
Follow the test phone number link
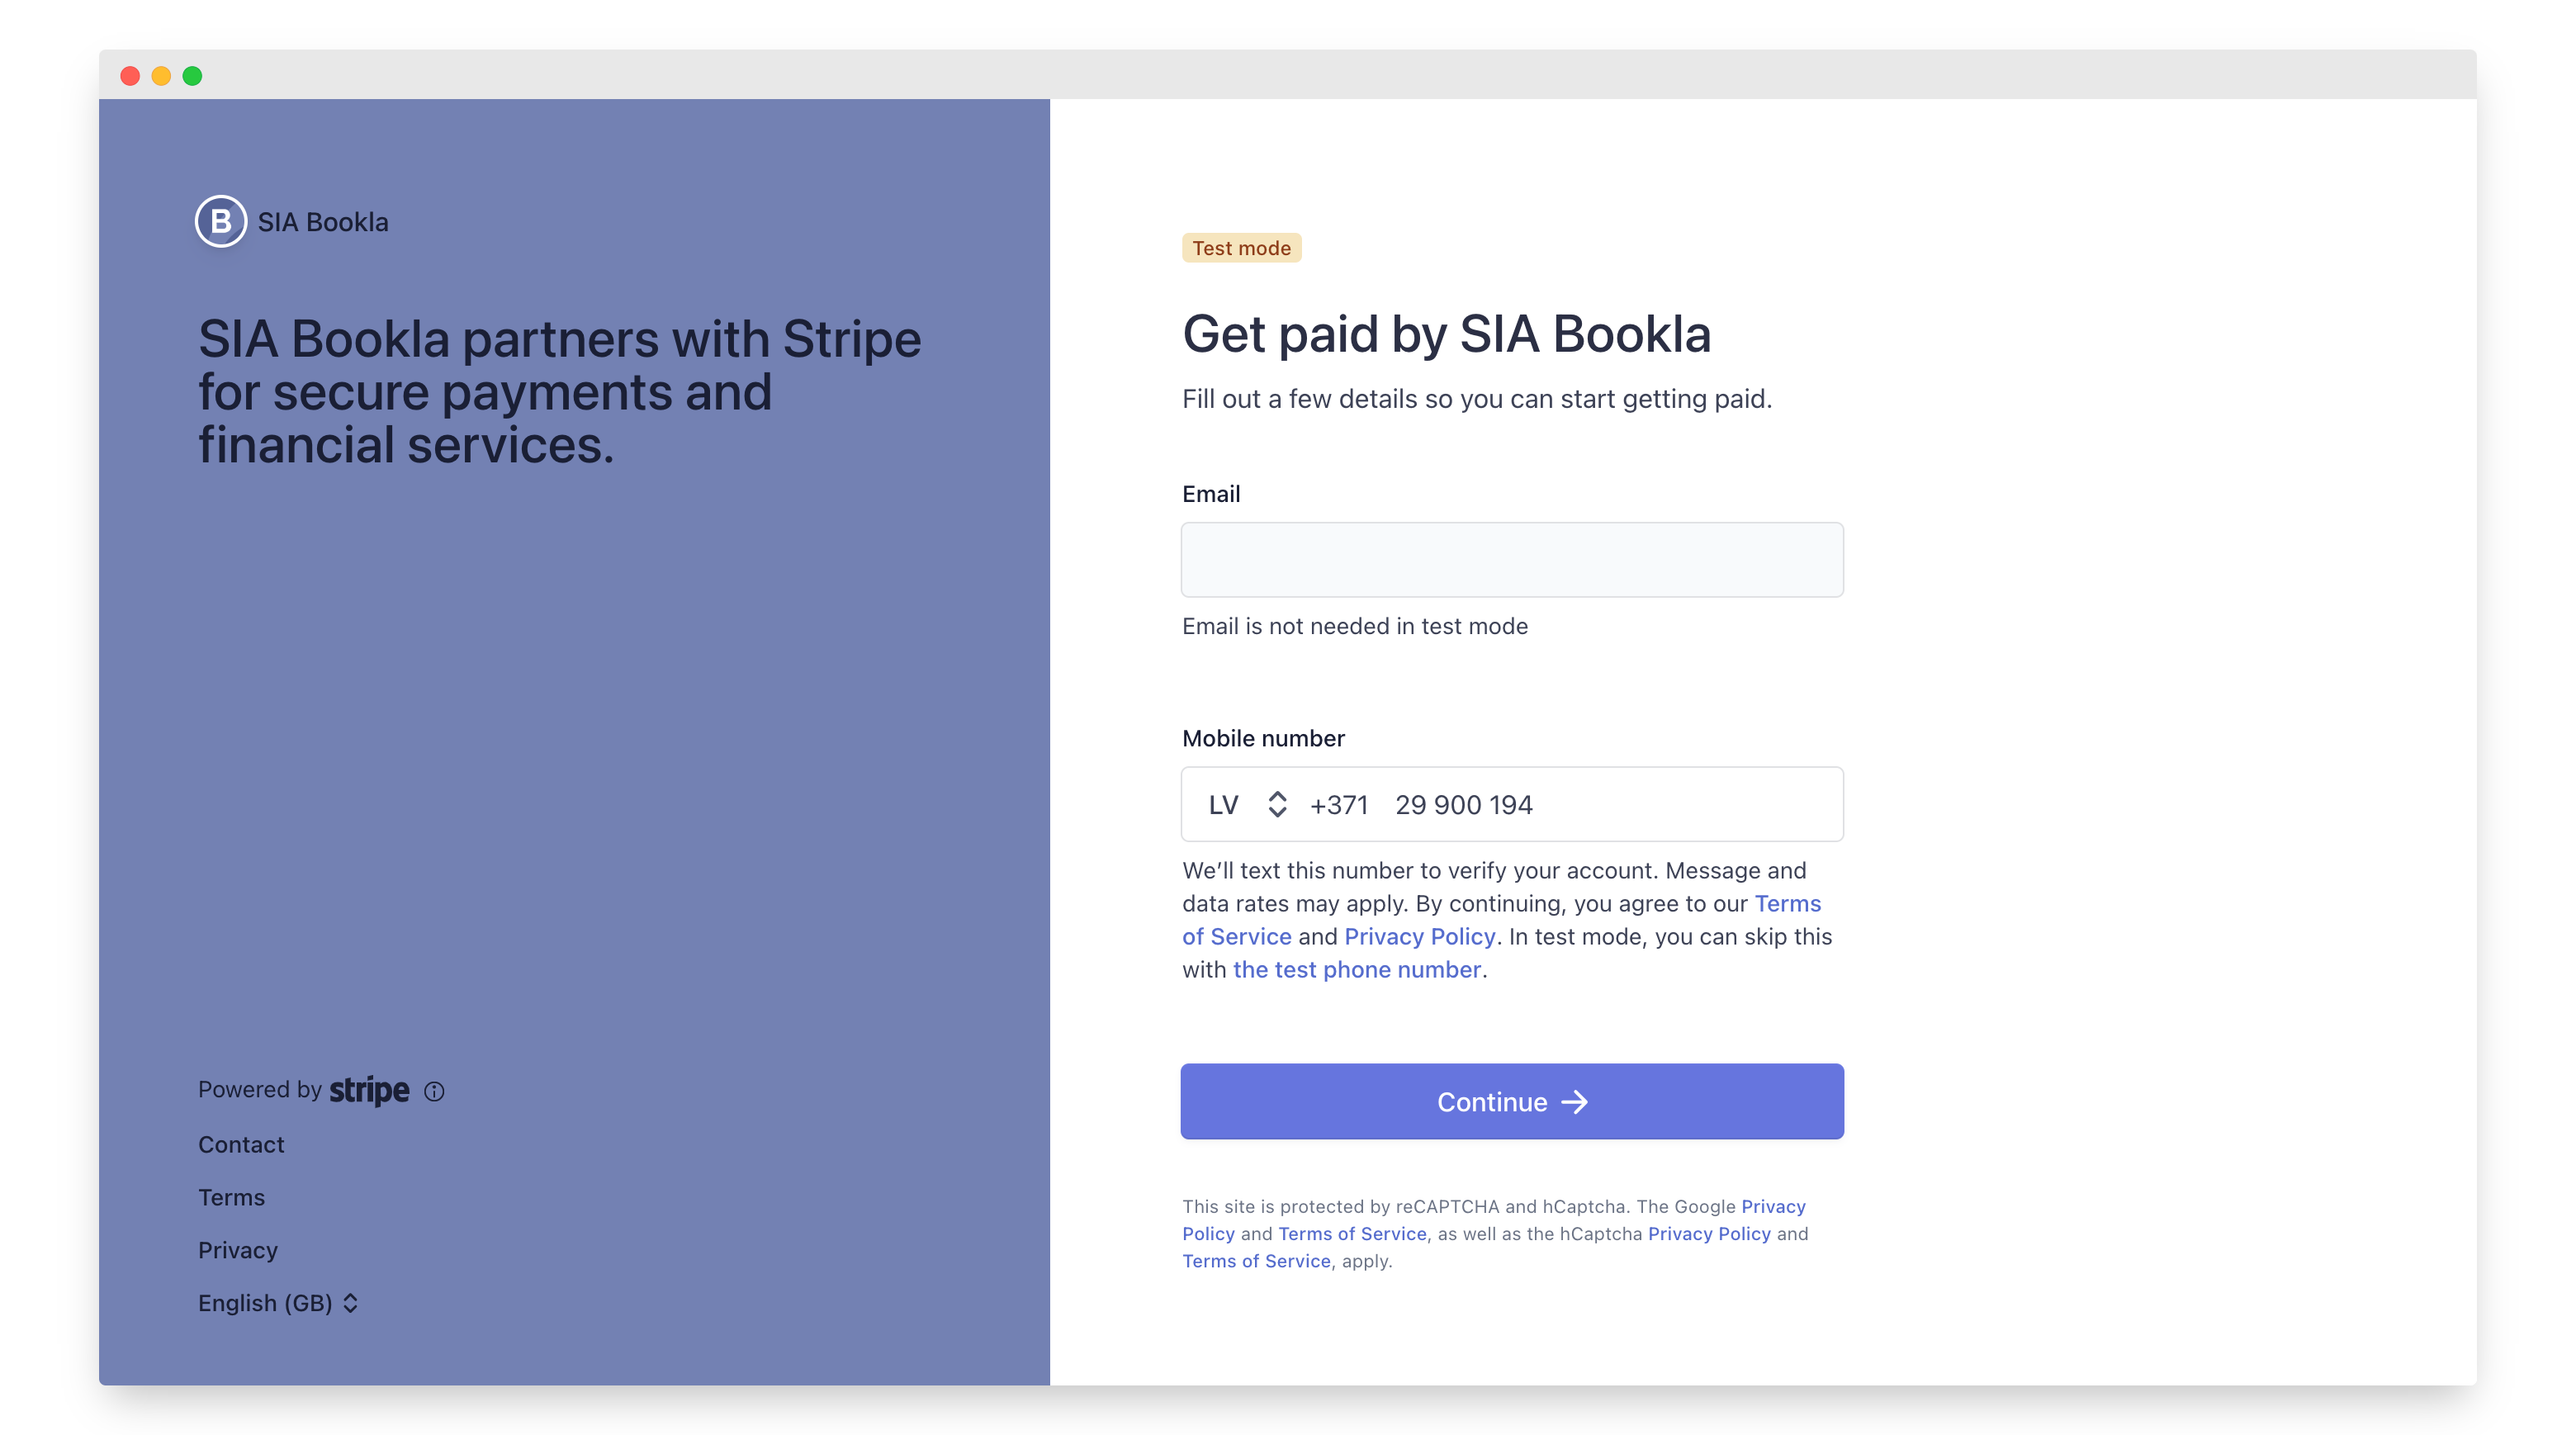[x=1356, y=969]
